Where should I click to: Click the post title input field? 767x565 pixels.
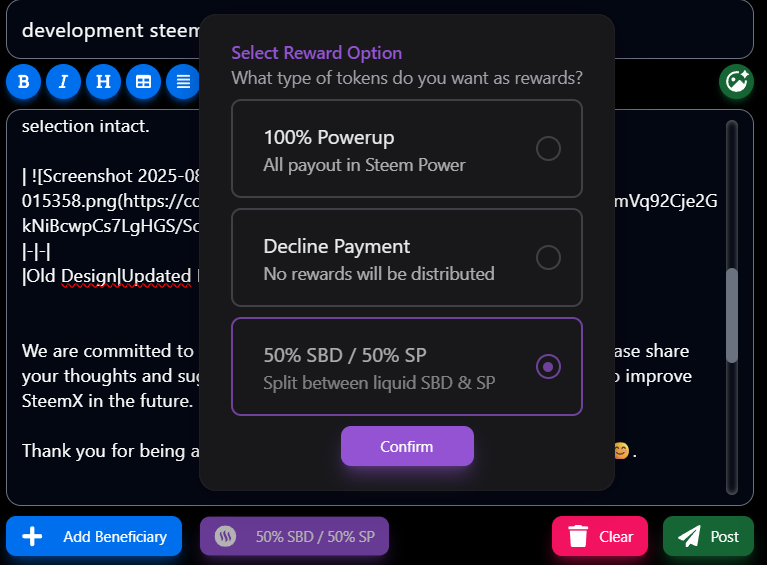pyautogui.click(x=380, y=30)
